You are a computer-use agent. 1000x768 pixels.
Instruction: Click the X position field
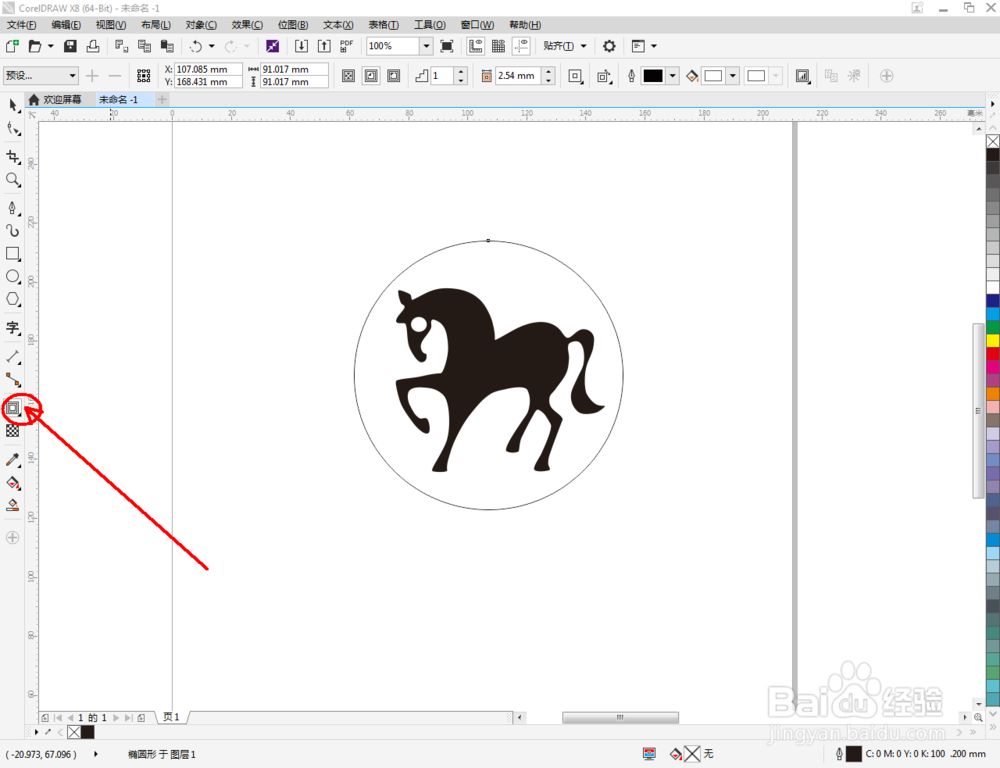pos(209,69)
